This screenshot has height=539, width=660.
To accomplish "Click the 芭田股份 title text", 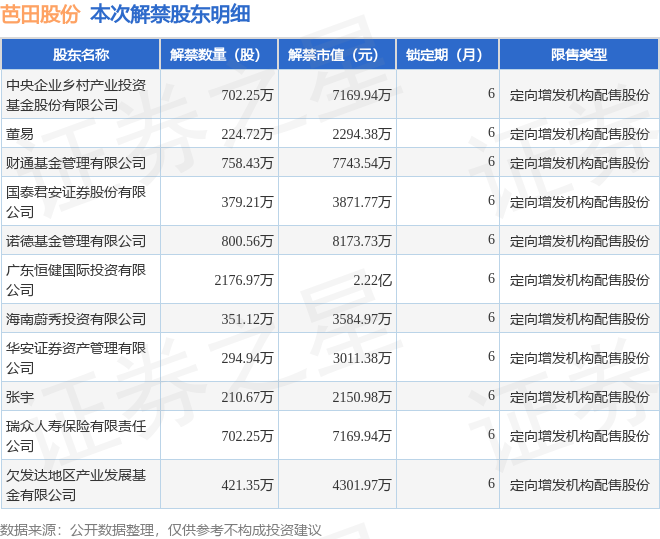I will pyautogui.click(x=40, y=15).
